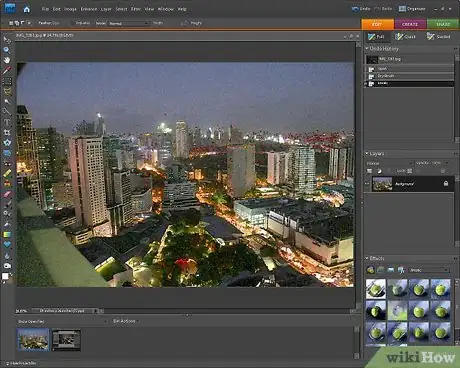
Task: Select the Gradient tool
Action: point(7,235)
